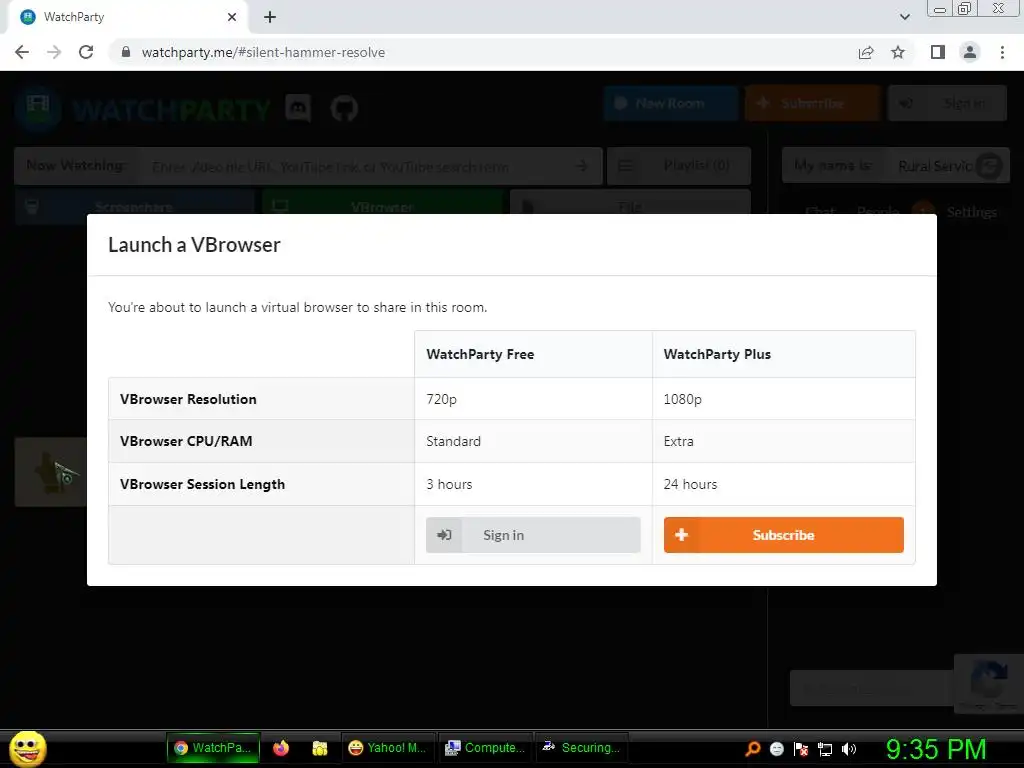1024x768 pixels.
Task: Expand the tab search chevron
Action: [x=904, y=17]
